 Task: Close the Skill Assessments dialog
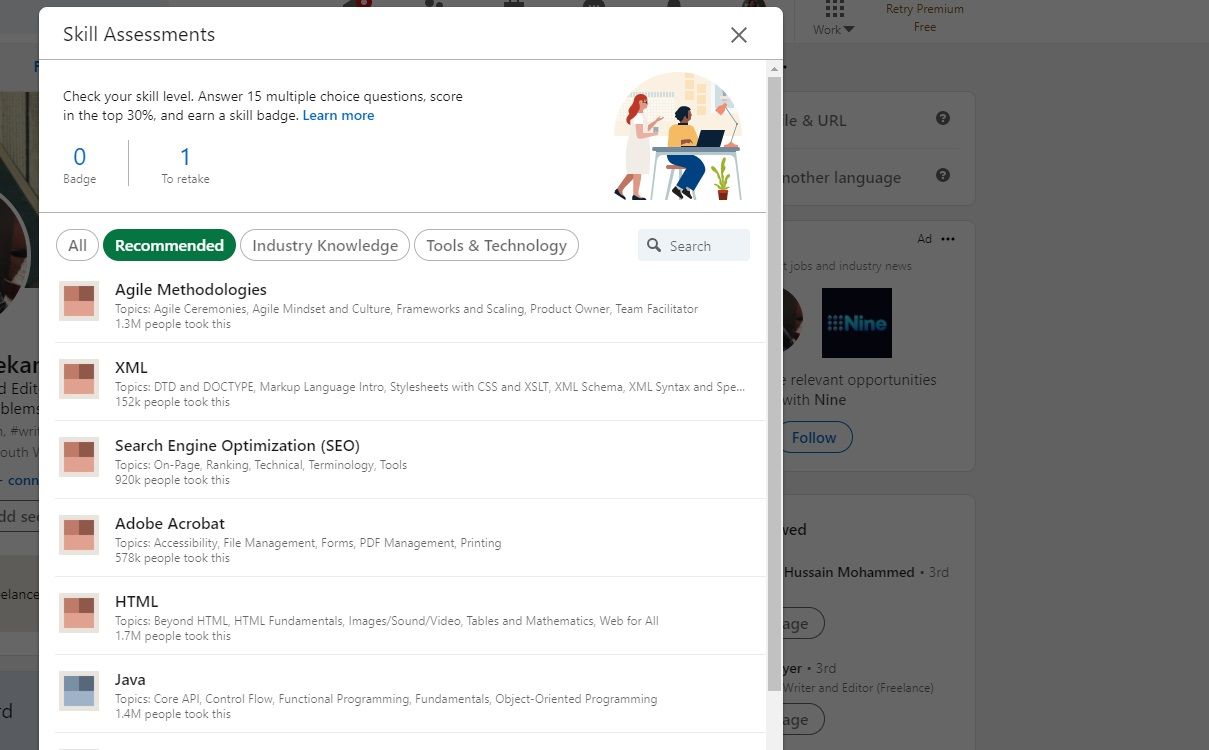pos(738,35)
